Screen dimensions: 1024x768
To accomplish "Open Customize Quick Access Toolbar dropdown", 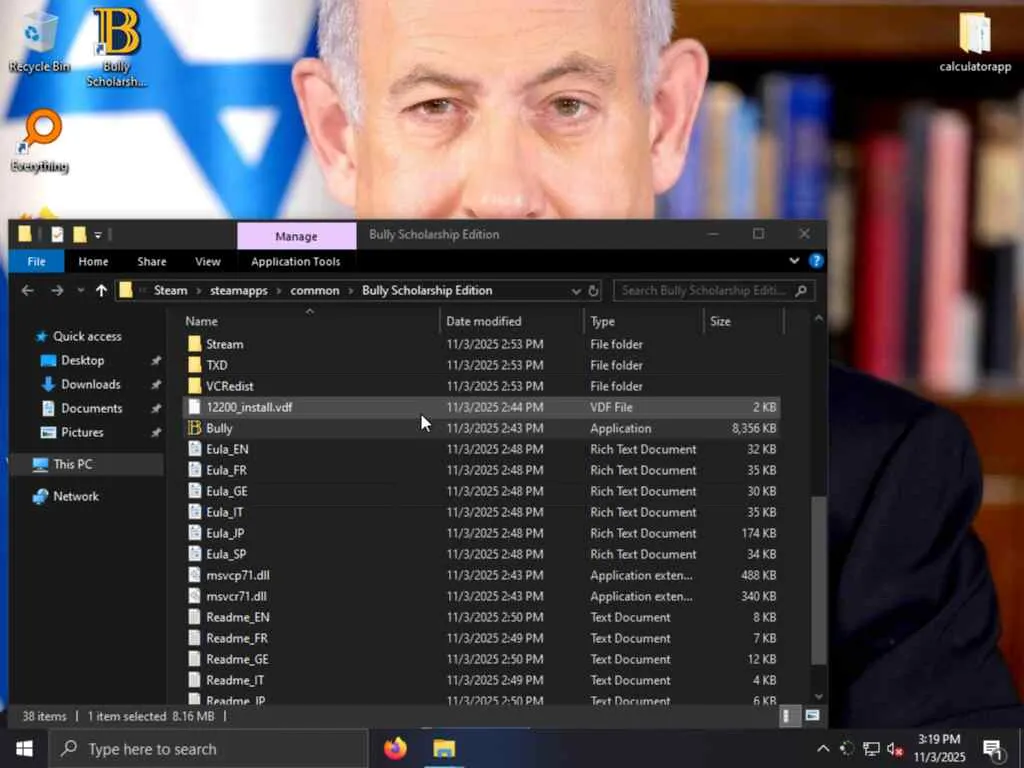I will tap(98, 235).
